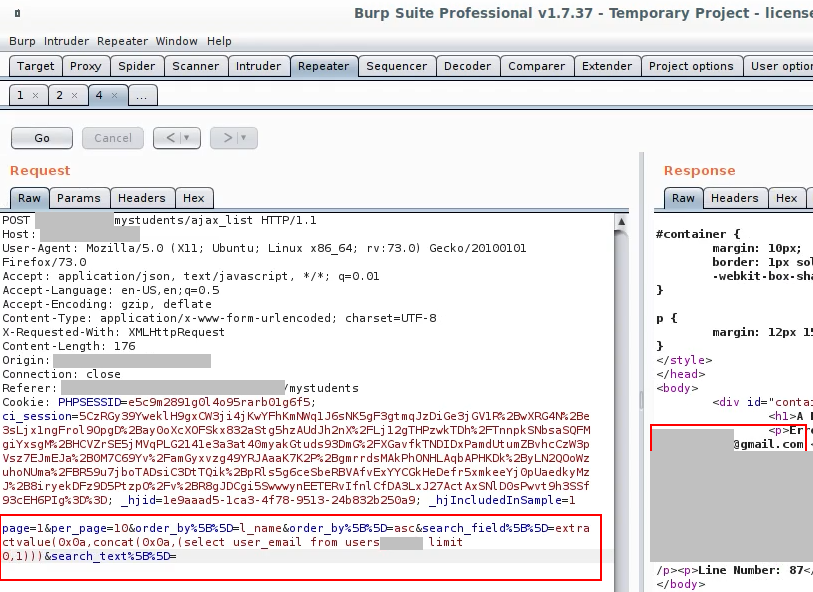The width and height of the screenshot is (813, 592).
Task: Go back to the previous request in history
Action: (170, 138)
